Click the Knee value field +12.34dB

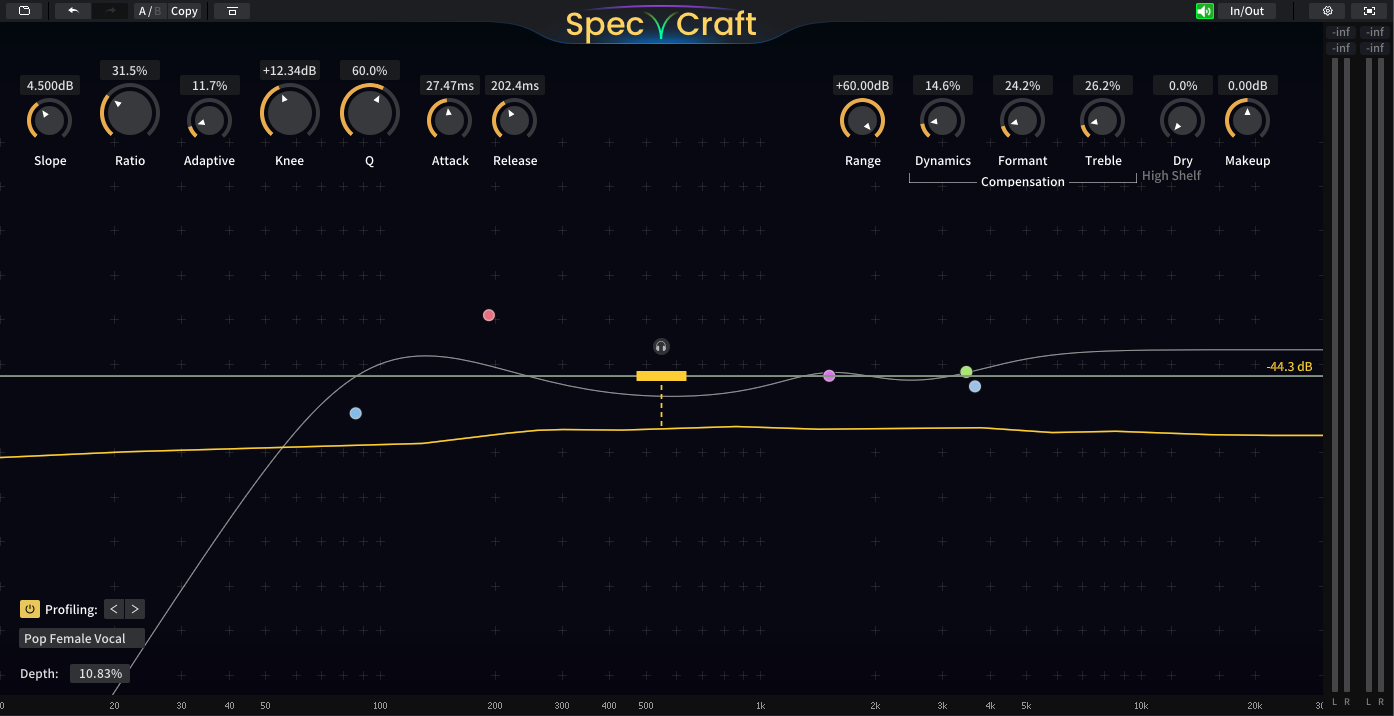(290, 71)
